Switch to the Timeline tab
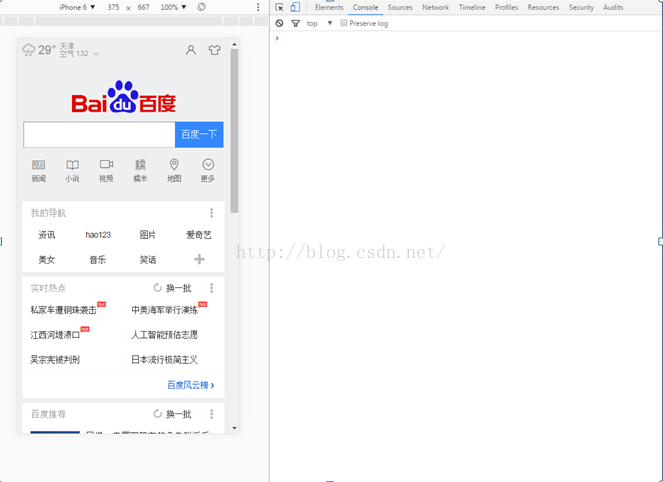This screenshot has height=482, width=663. (x=472, y=7)
